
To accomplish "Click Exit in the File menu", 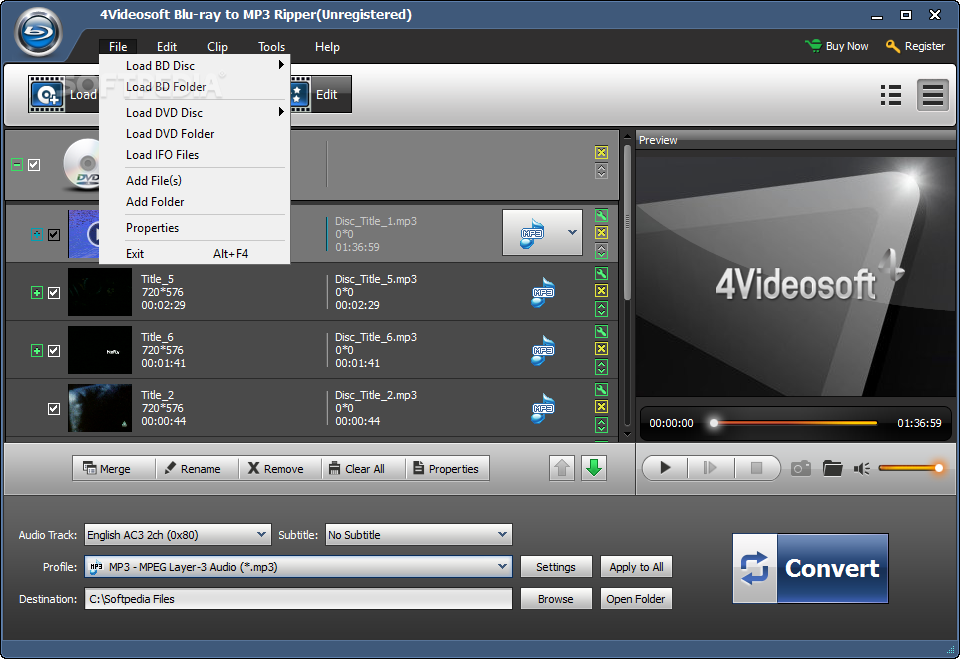I will point(195,254).
